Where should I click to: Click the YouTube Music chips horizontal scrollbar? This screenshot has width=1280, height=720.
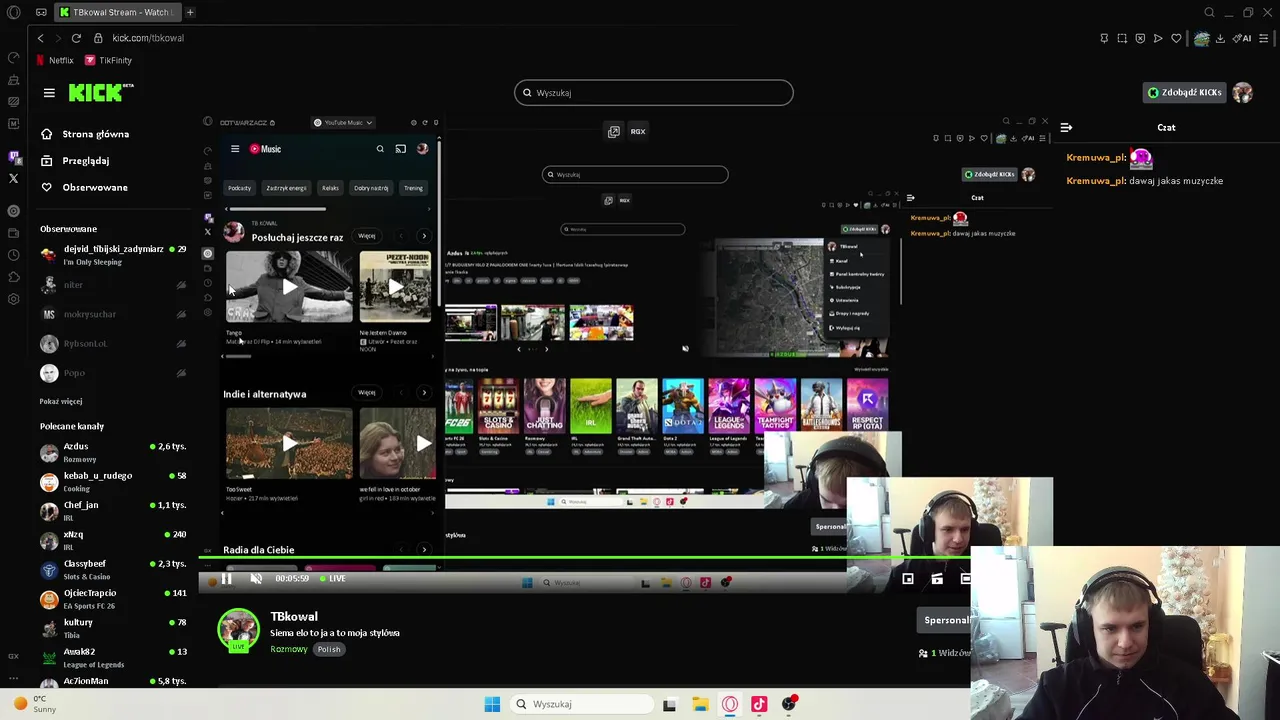276,209
